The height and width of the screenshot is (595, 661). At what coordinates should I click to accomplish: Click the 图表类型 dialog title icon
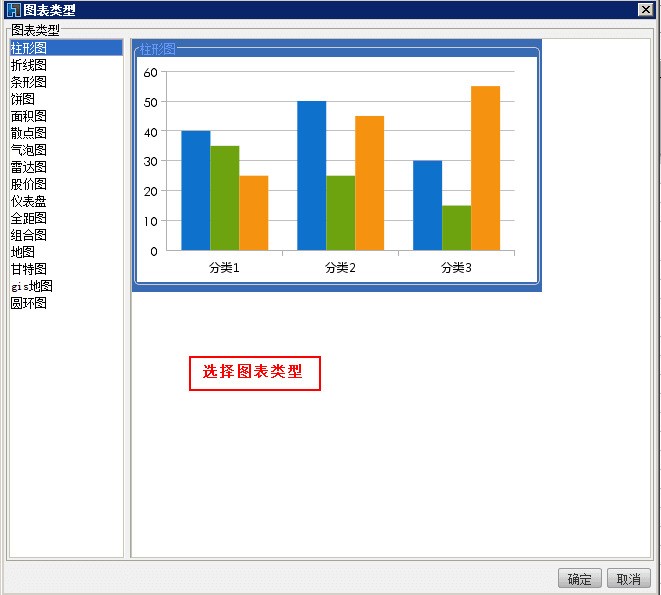point(13,10)
